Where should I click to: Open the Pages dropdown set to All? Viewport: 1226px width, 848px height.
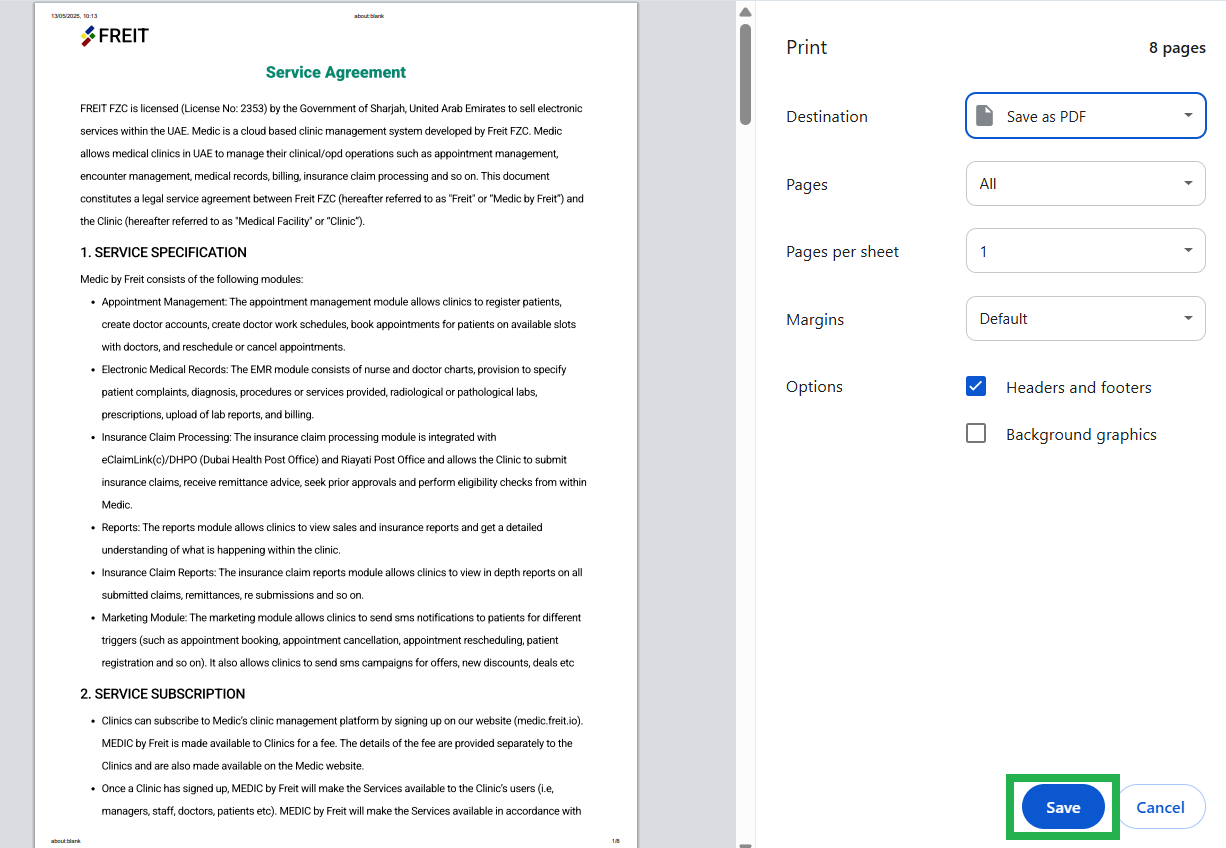coord(1085,184)
